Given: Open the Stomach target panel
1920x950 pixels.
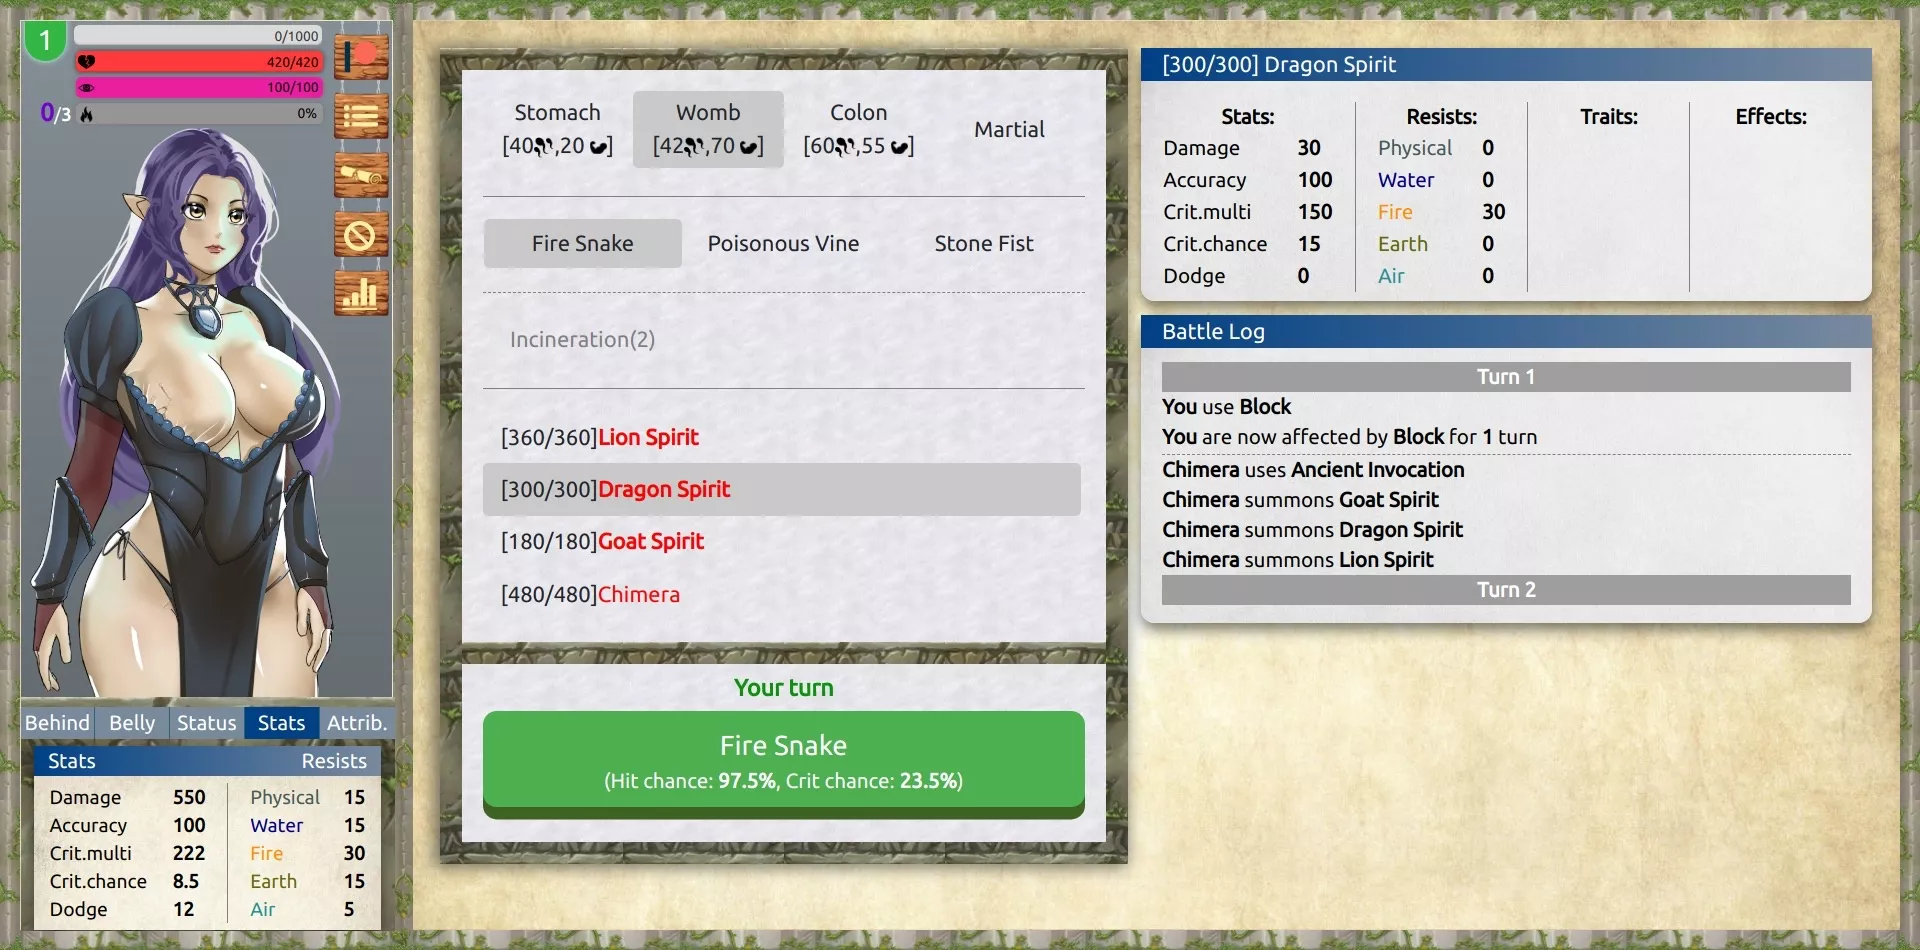Looking at the screenshot, I should (x=557, y=129).
